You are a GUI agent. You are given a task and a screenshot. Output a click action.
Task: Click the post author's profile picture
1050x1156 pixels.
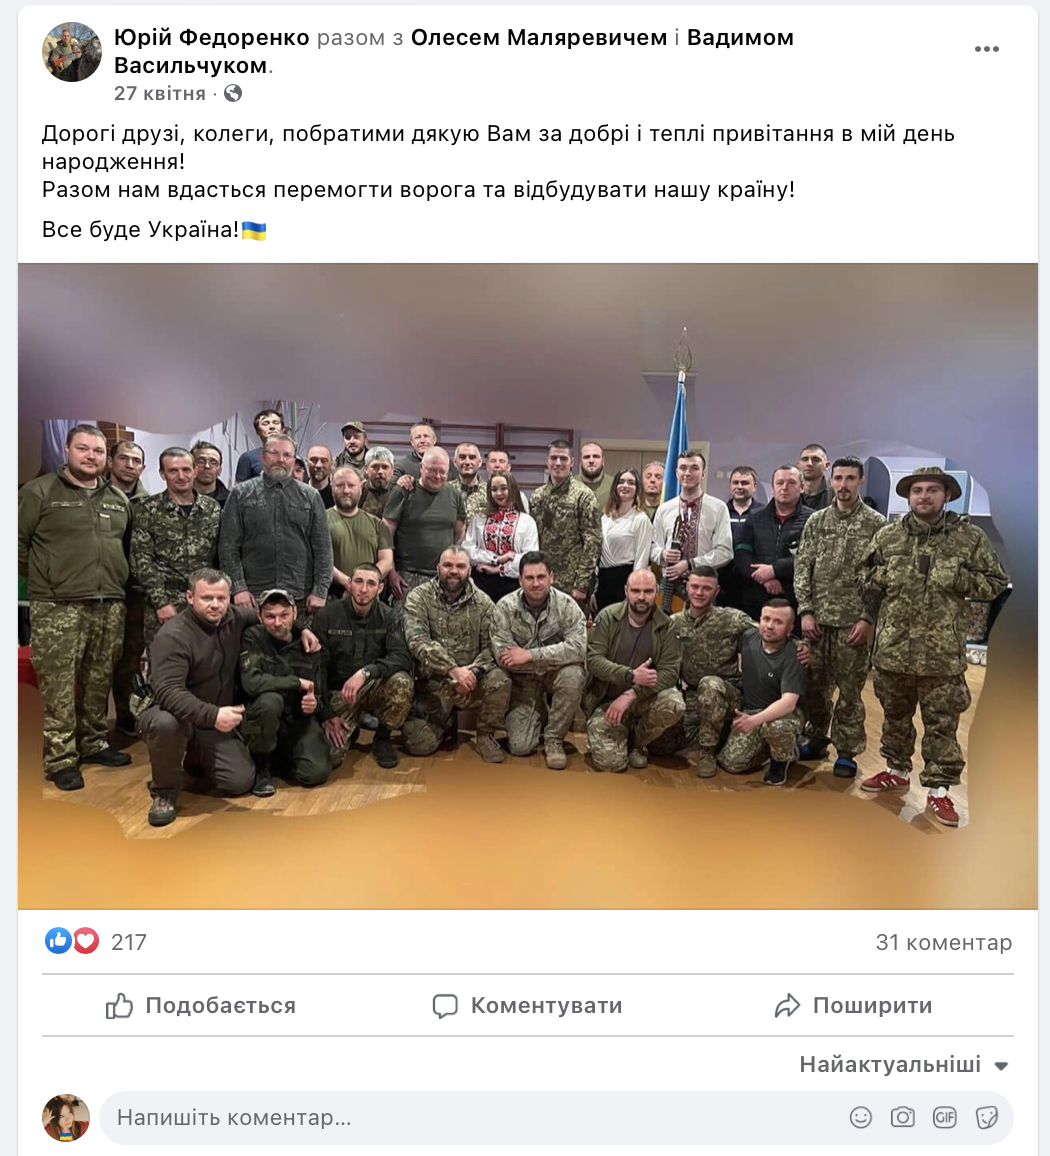[x=72, y=52]
